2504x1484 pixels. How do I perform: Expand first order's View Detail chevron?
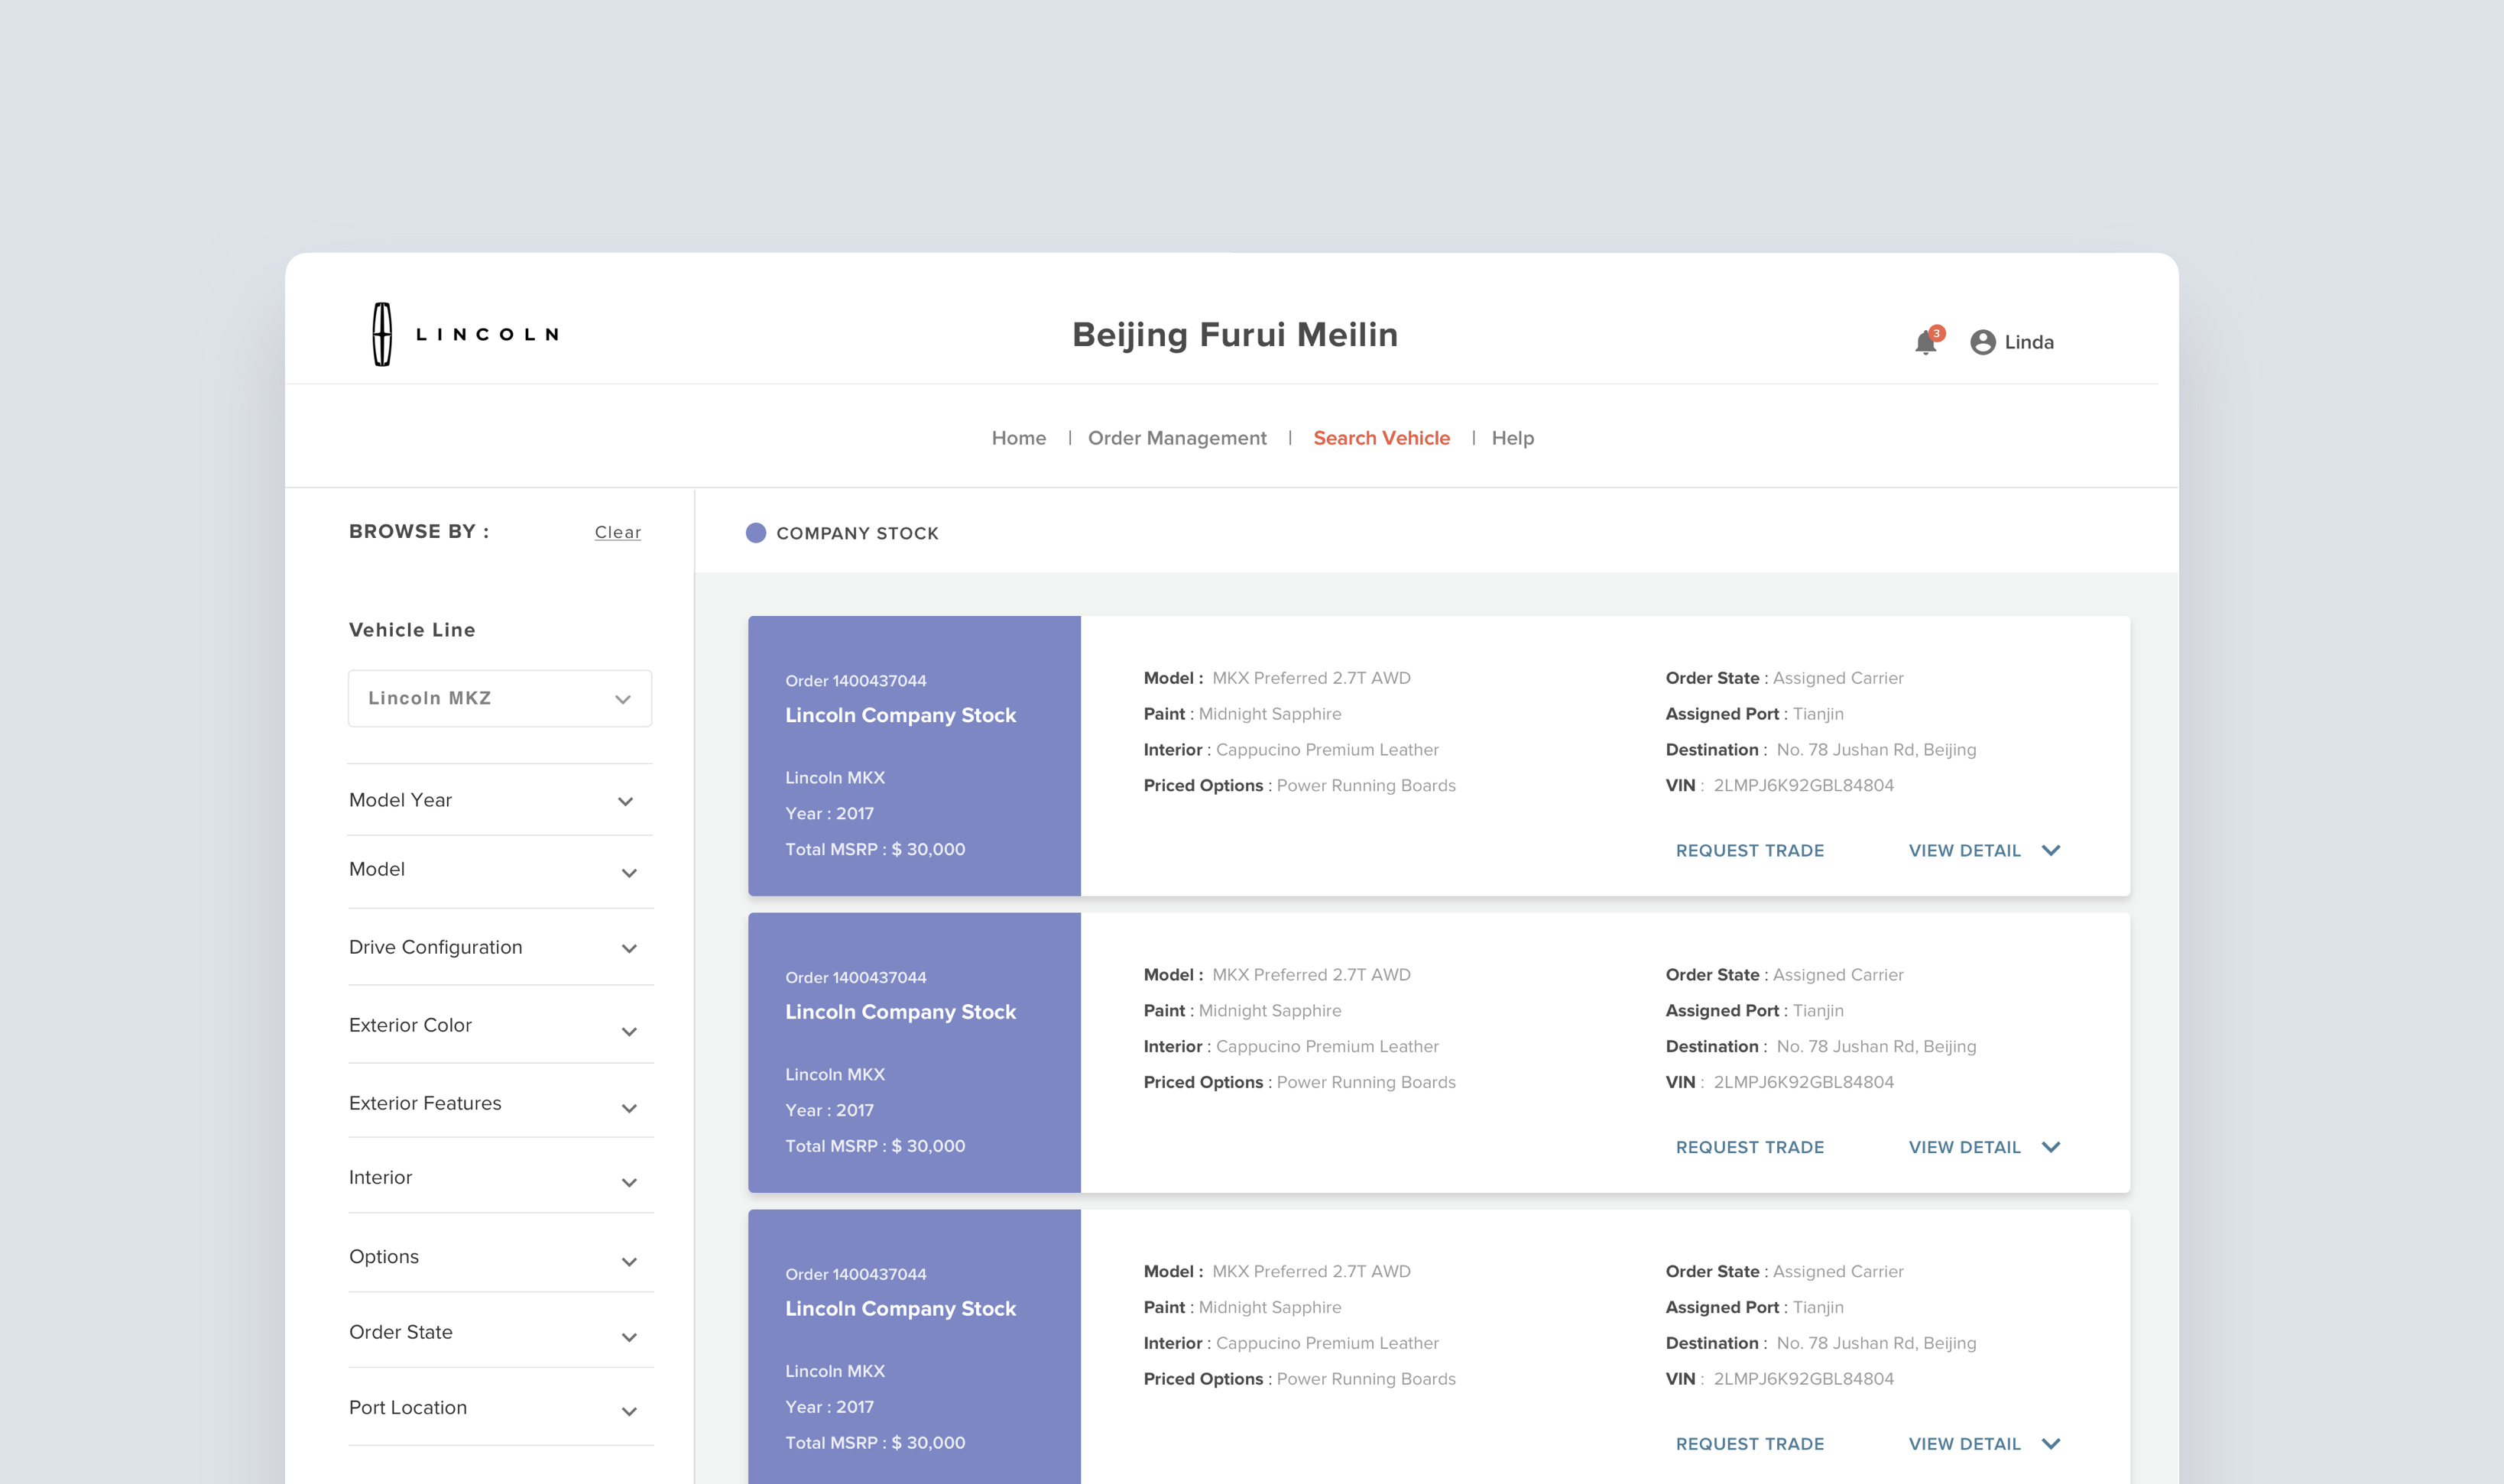tap(2051, 850)
